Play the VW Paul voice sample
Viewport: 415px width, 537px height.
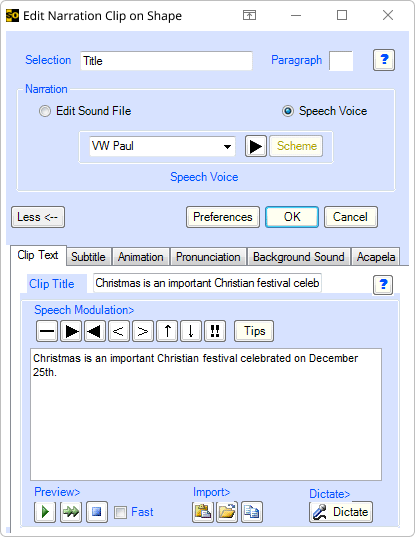click(x=256, y=146)
